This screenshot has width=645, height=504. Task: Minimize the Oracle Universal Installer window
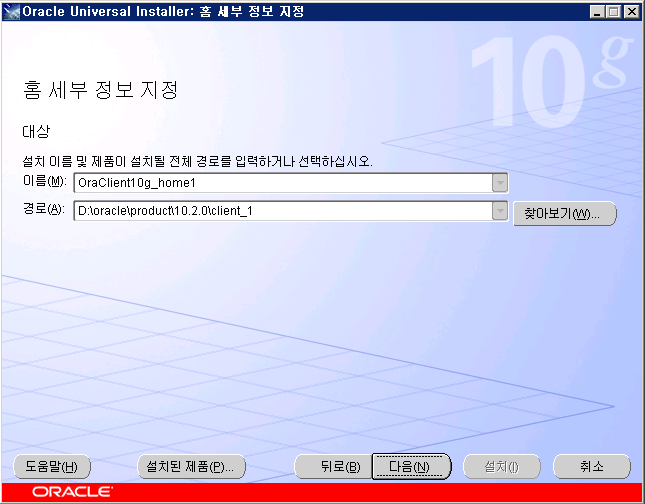point(596,12)
